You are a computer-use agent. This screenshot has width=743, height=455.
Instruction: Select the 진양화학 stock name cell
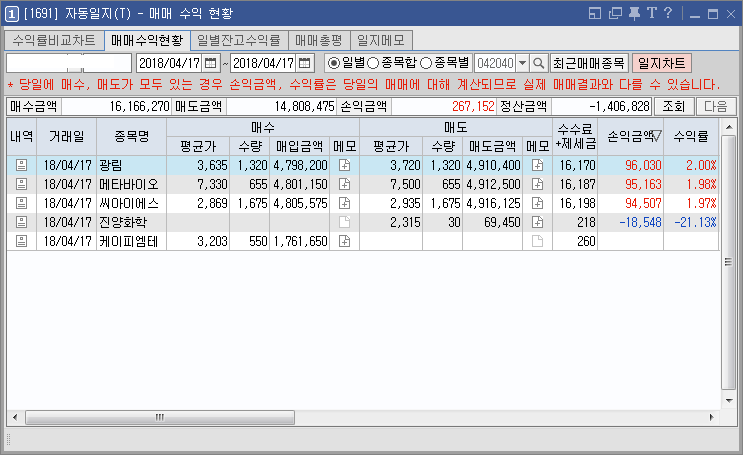coord(131,222)
